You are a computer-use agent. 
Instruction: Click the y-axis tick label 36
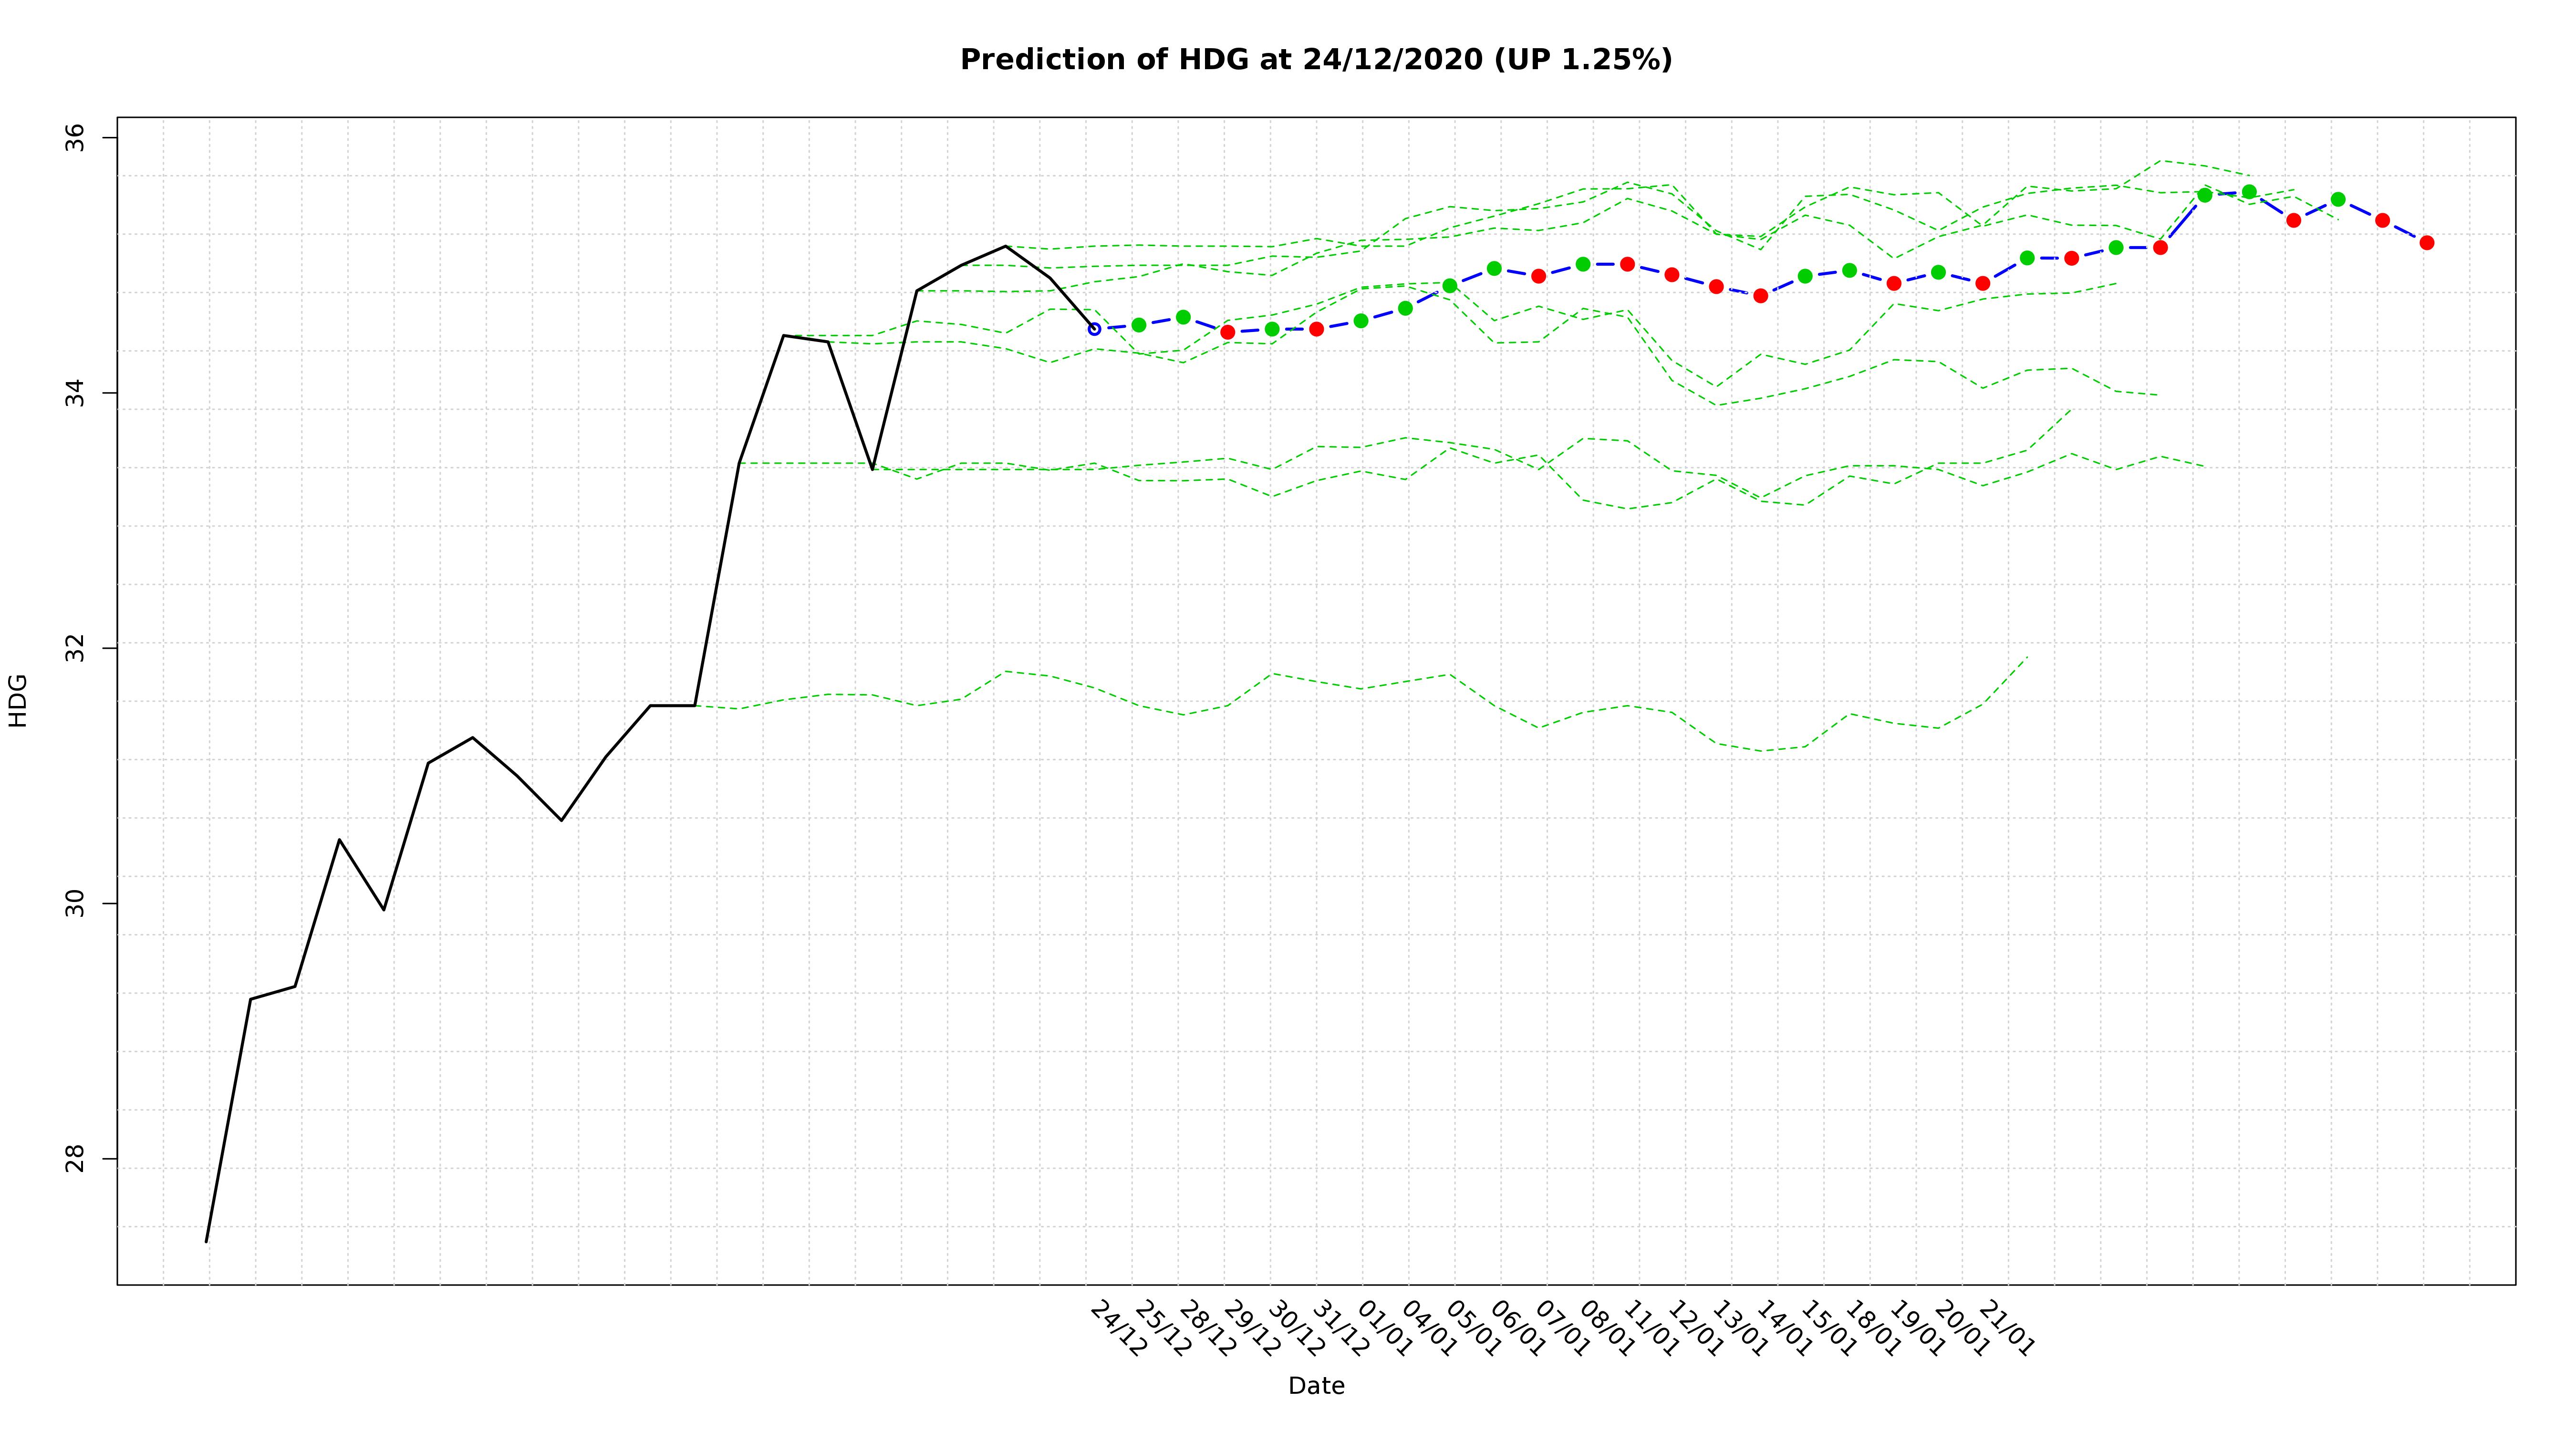76,137
